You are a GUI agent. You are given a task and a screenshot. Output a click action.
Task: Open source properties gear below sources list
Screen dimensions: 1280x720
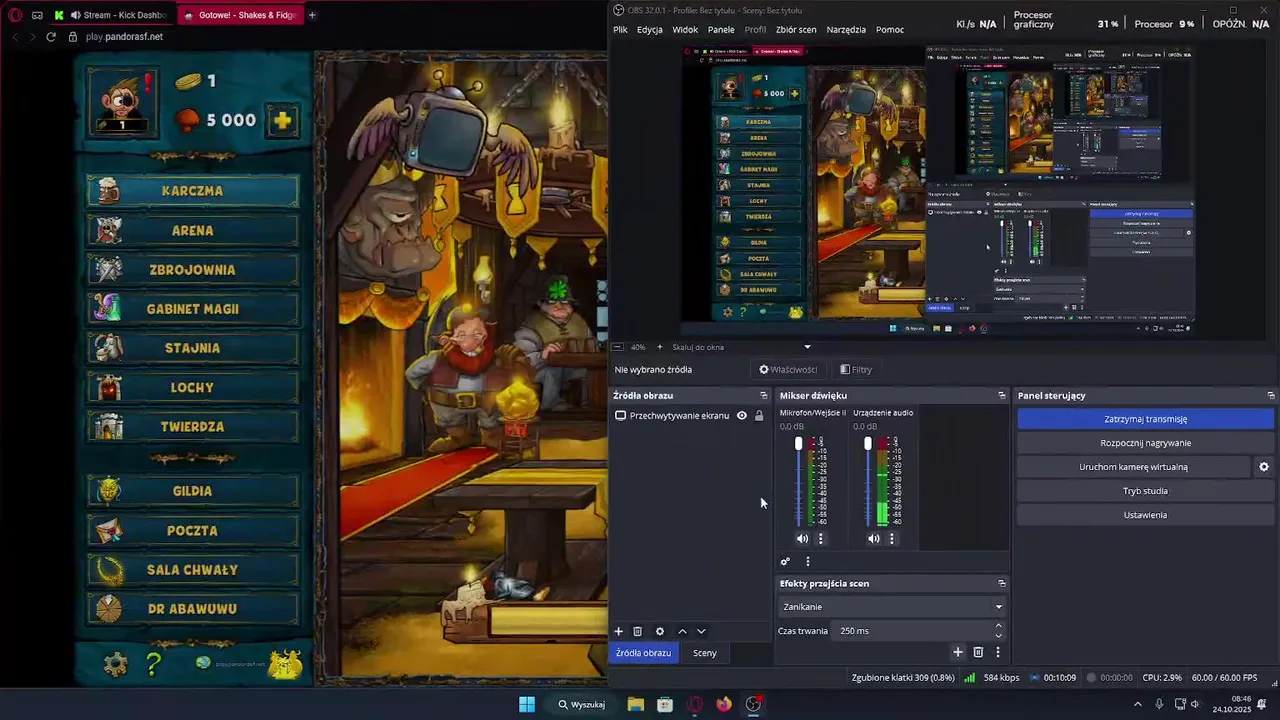(660, 632)
